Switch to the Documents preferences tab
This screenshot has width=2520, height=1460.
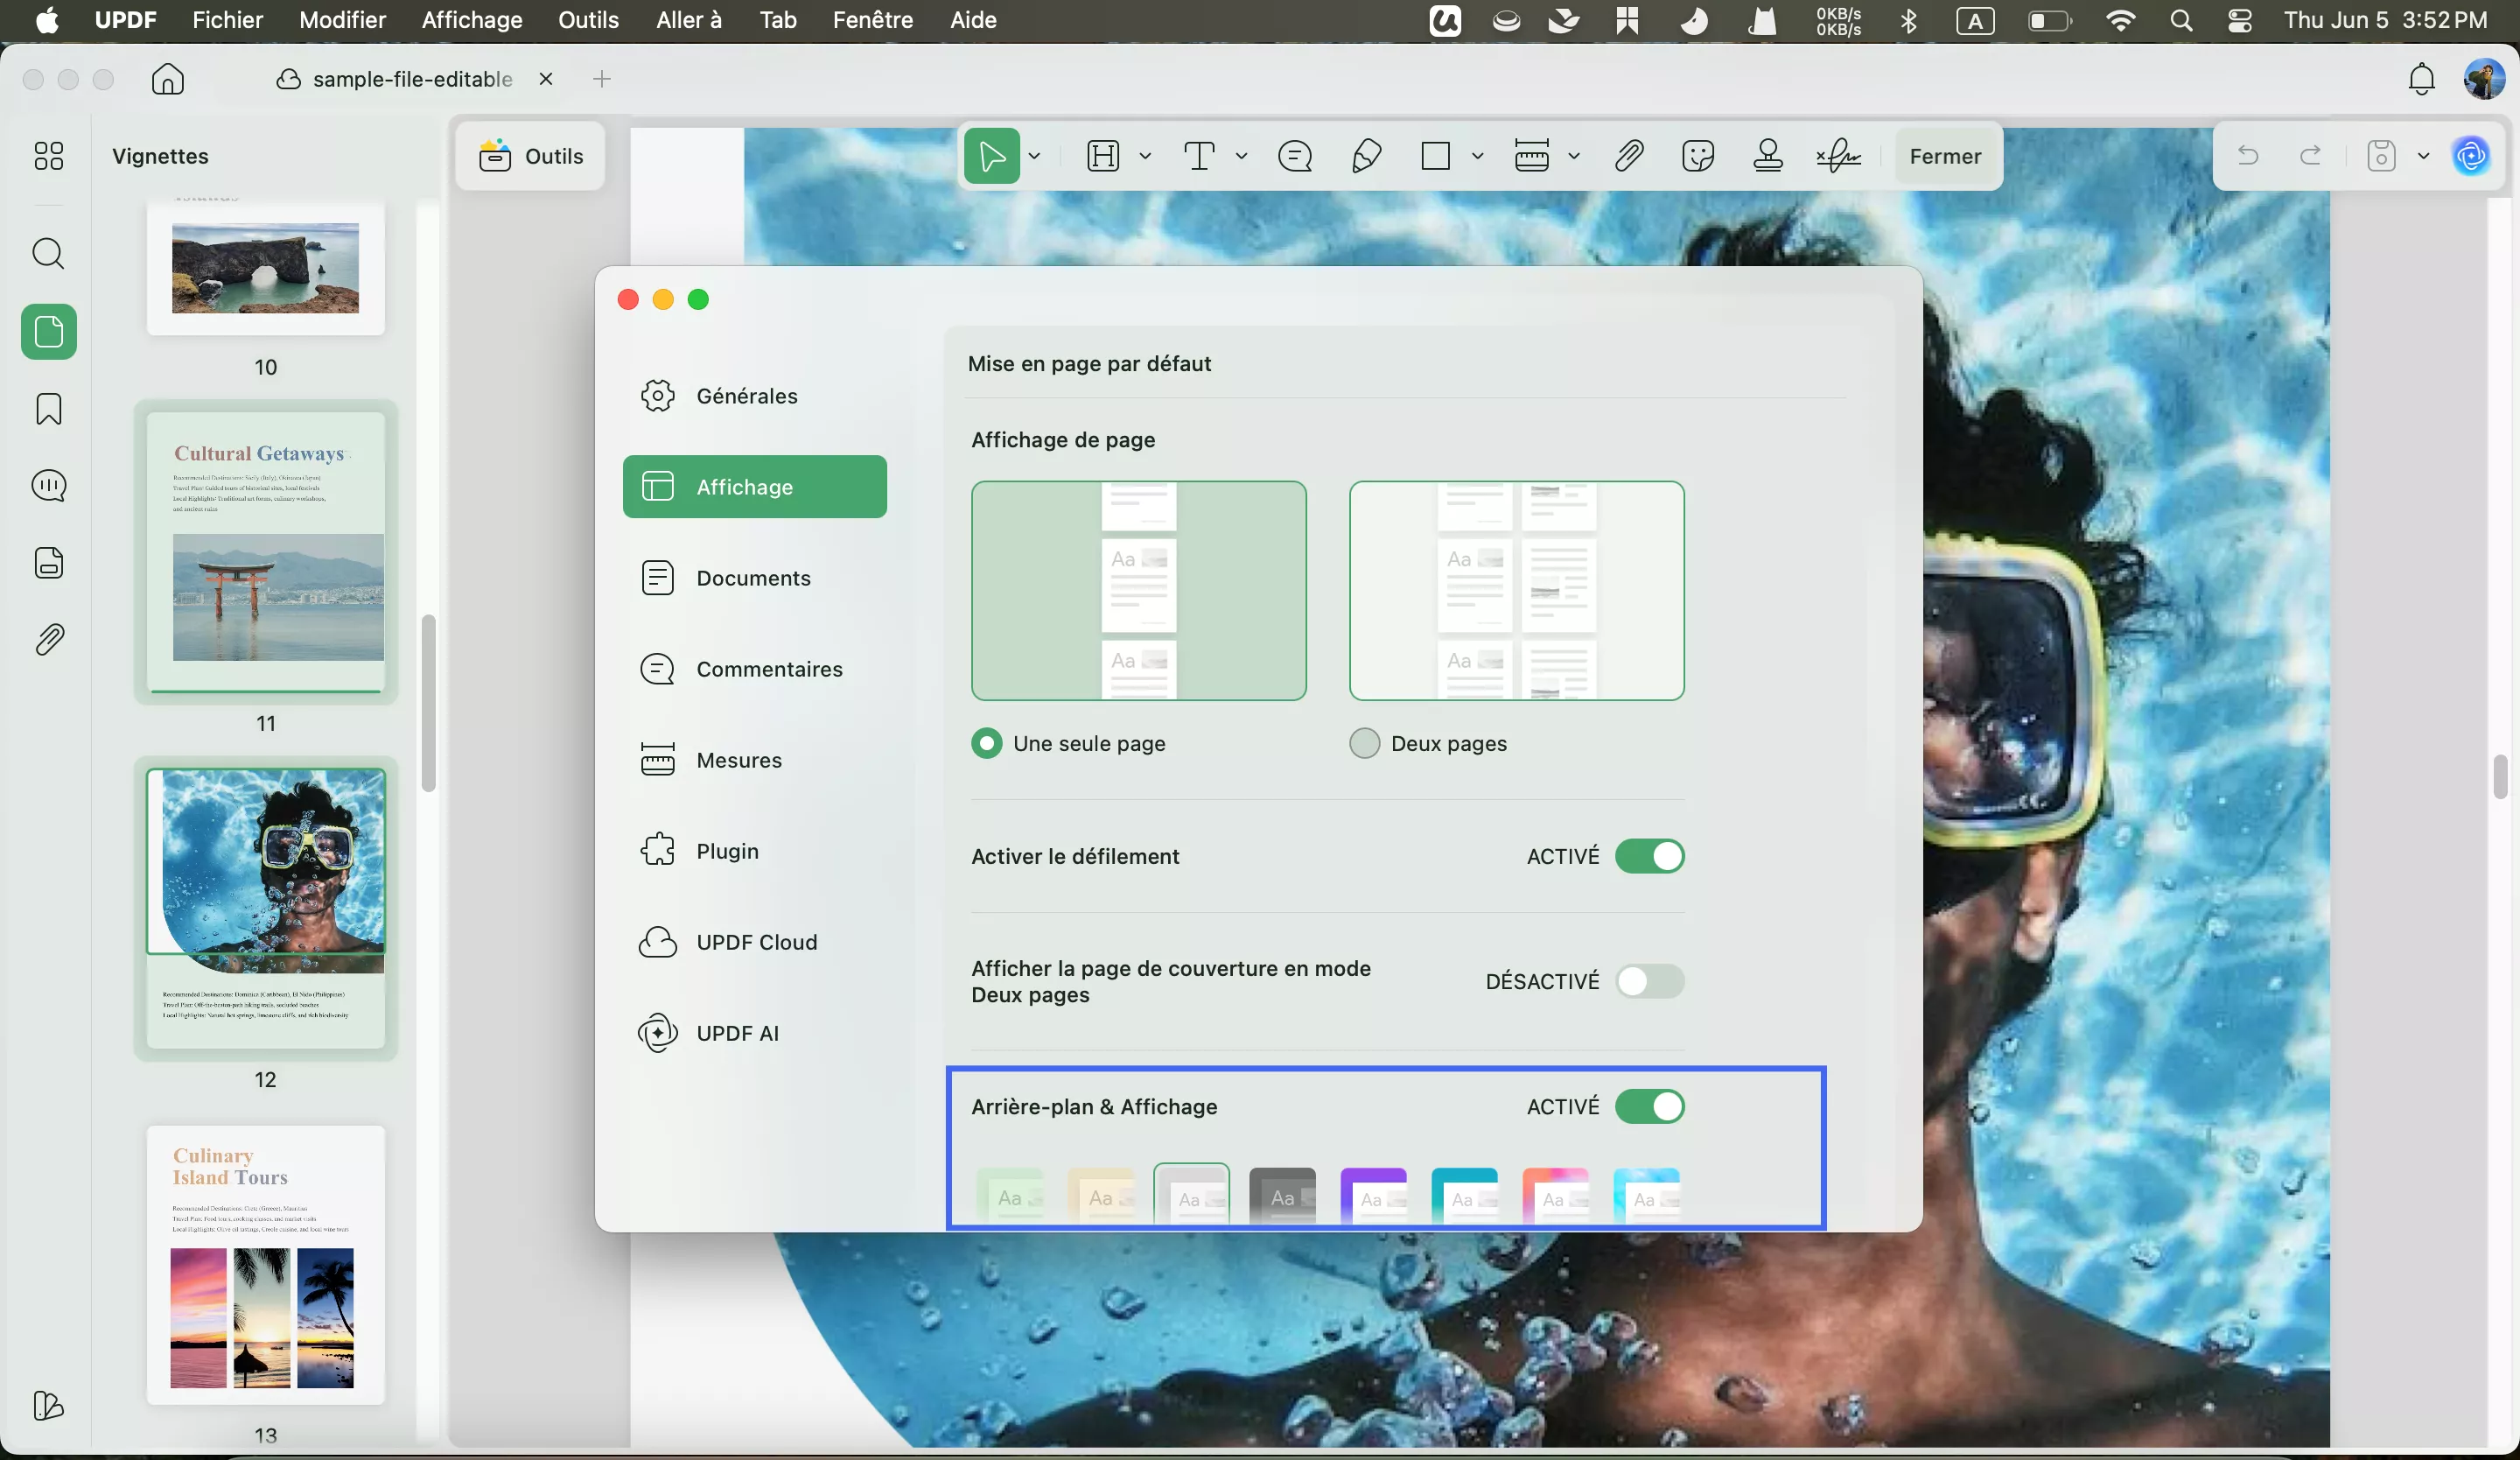[x=754, y=578]
